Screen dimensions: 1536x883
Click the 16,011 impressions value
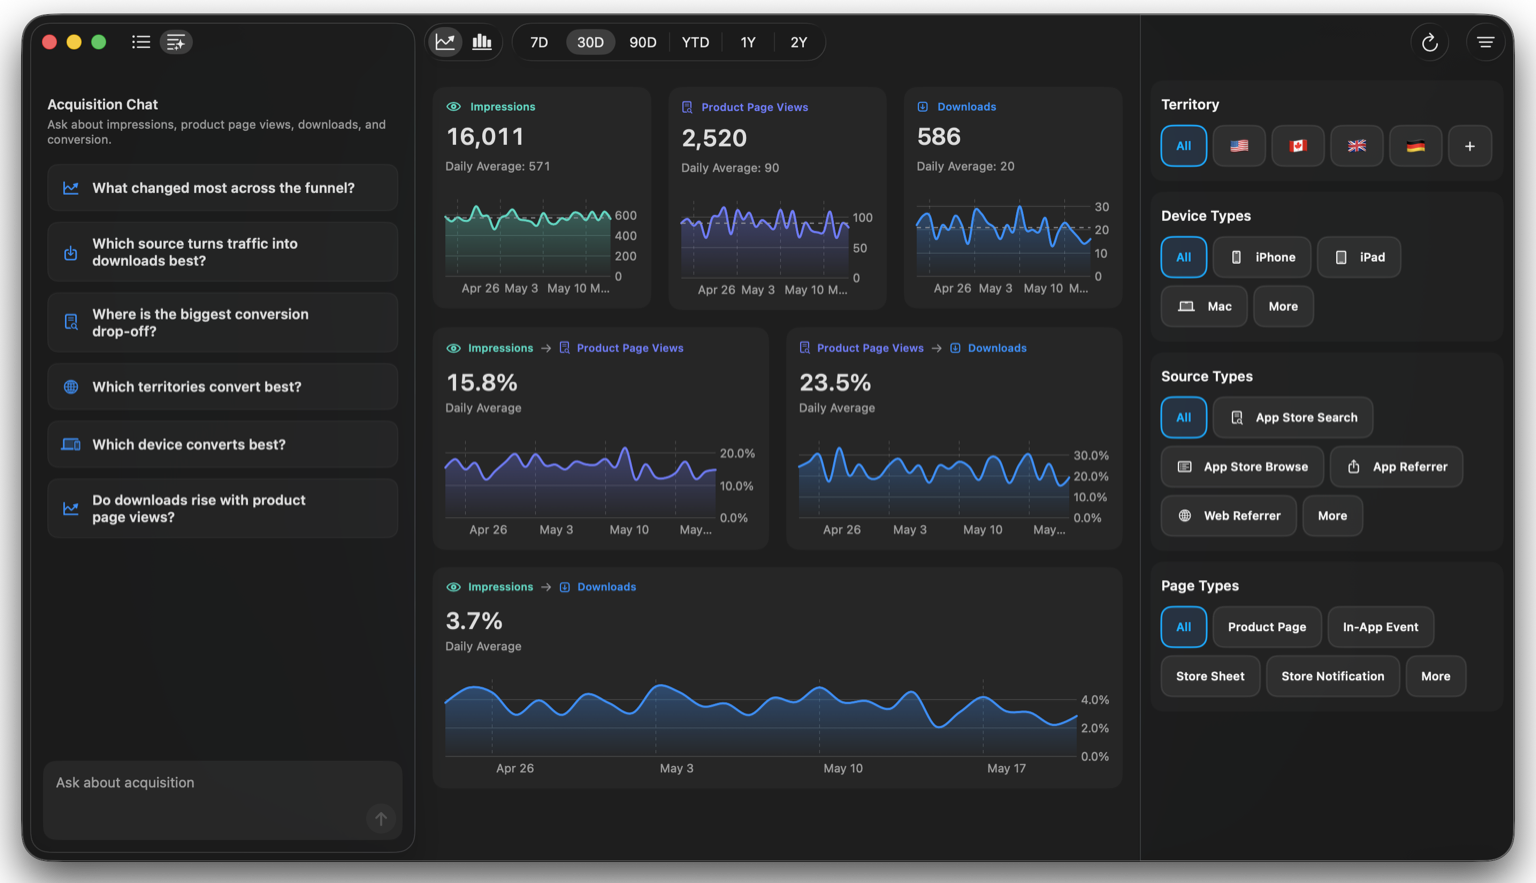[x=485, y=137]
